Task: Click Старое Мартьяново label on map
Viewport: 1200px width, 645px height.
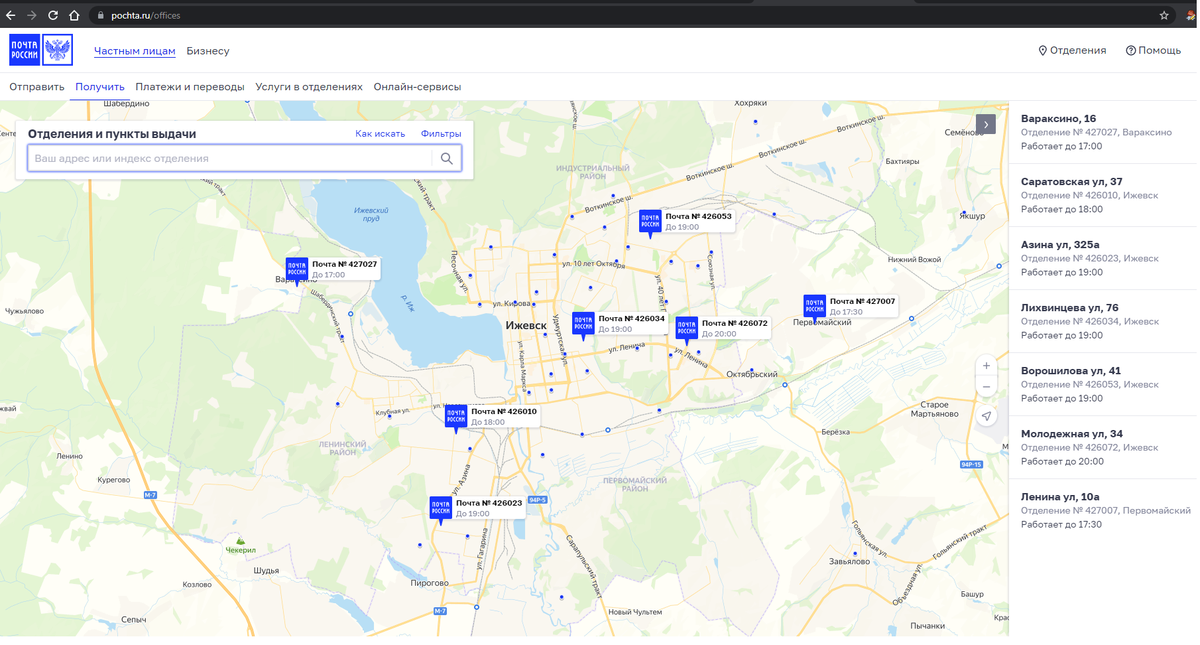Action: click(x=934, y=409)
